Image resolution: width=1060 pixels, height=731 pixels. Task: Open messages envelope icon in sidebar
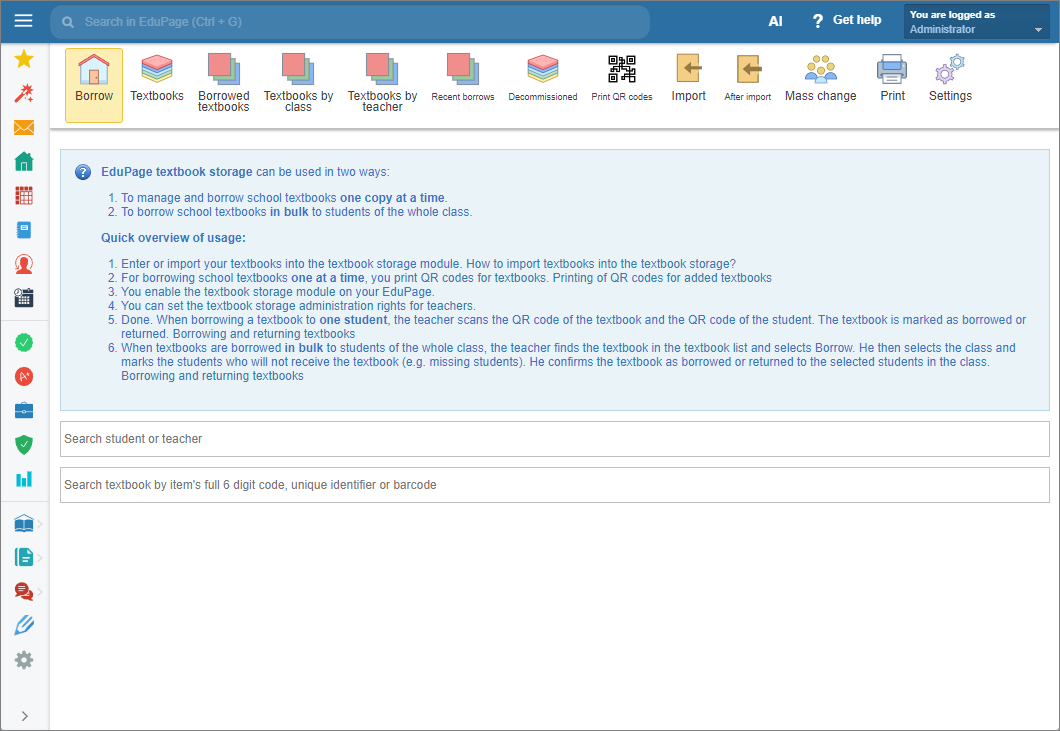click(x=24, y=127)
